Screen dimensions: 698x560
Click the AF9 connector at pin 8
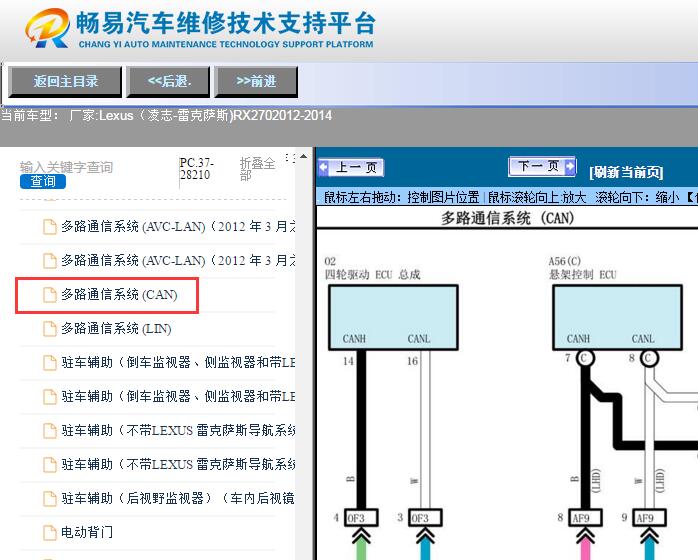pos(586,518)
